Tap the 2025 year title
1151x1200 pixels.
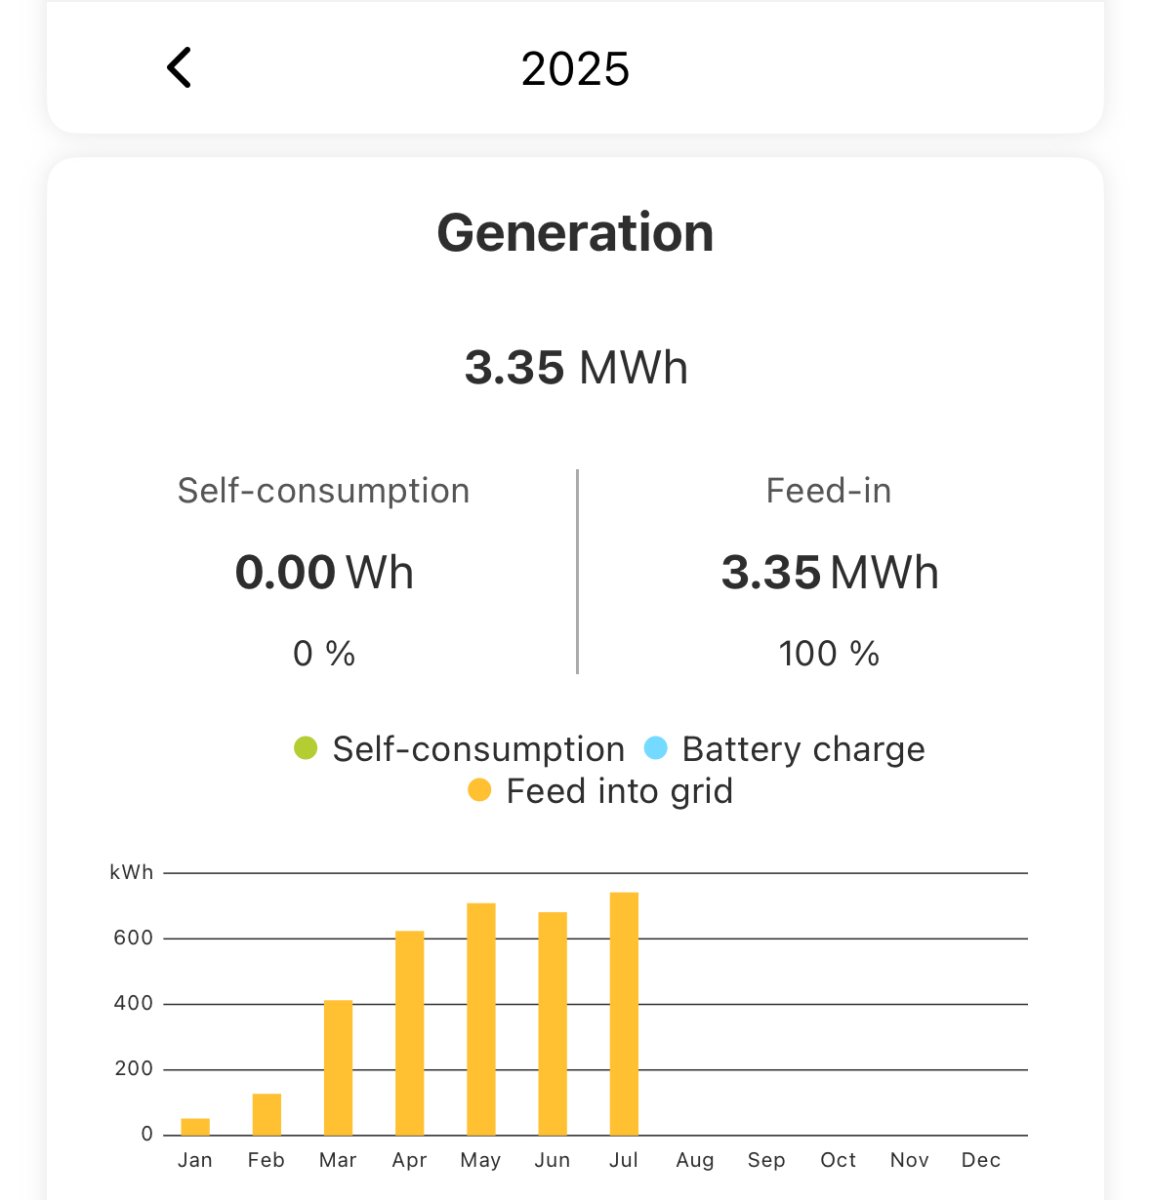(575, 70)
